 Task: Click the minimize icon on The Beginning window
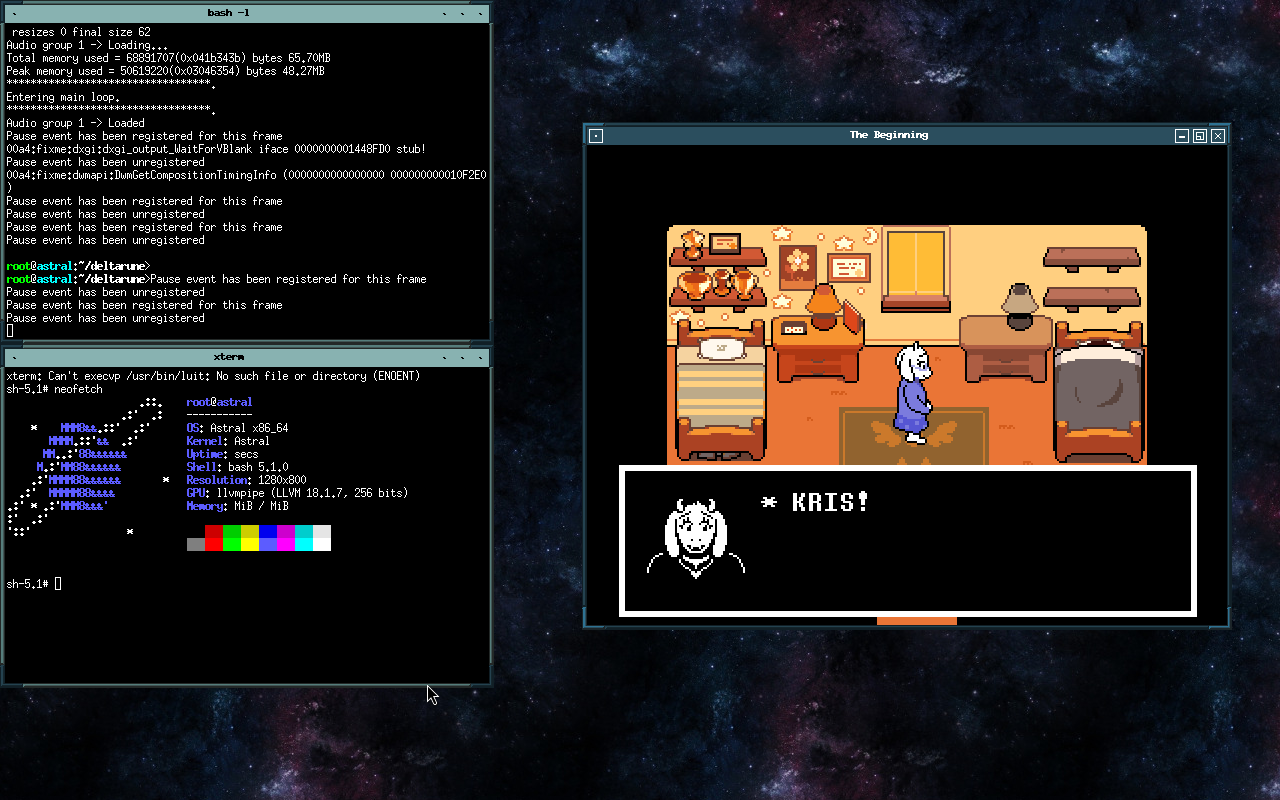(1181, 135)
